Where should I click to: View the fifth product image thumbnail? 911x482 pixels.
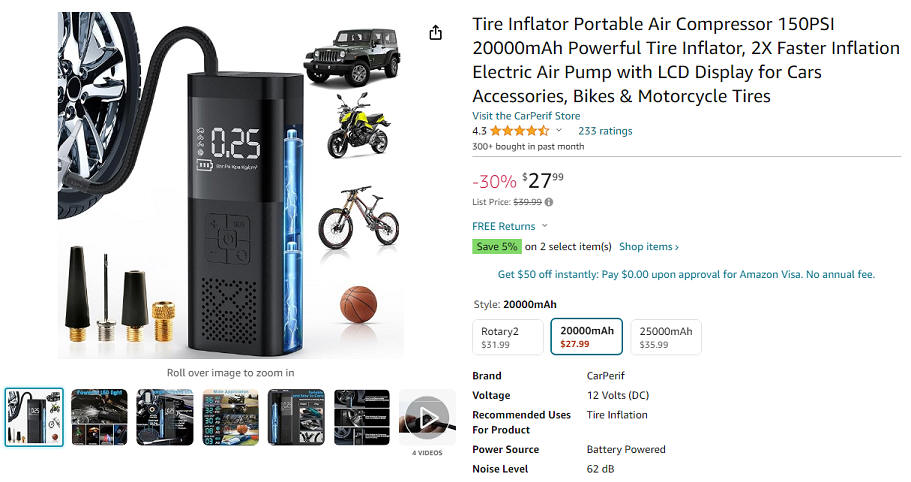pyautogui.click(x=296, y=417)
